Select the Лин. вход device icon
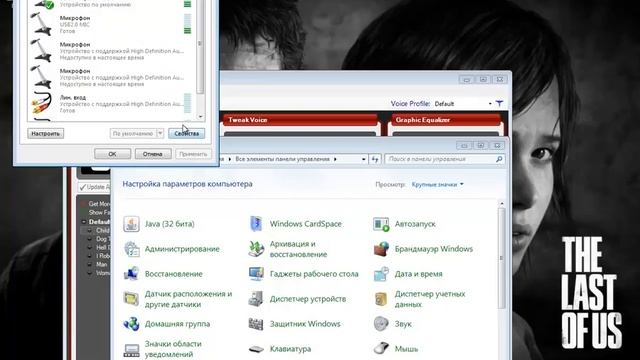 click(x=42, y=103)
